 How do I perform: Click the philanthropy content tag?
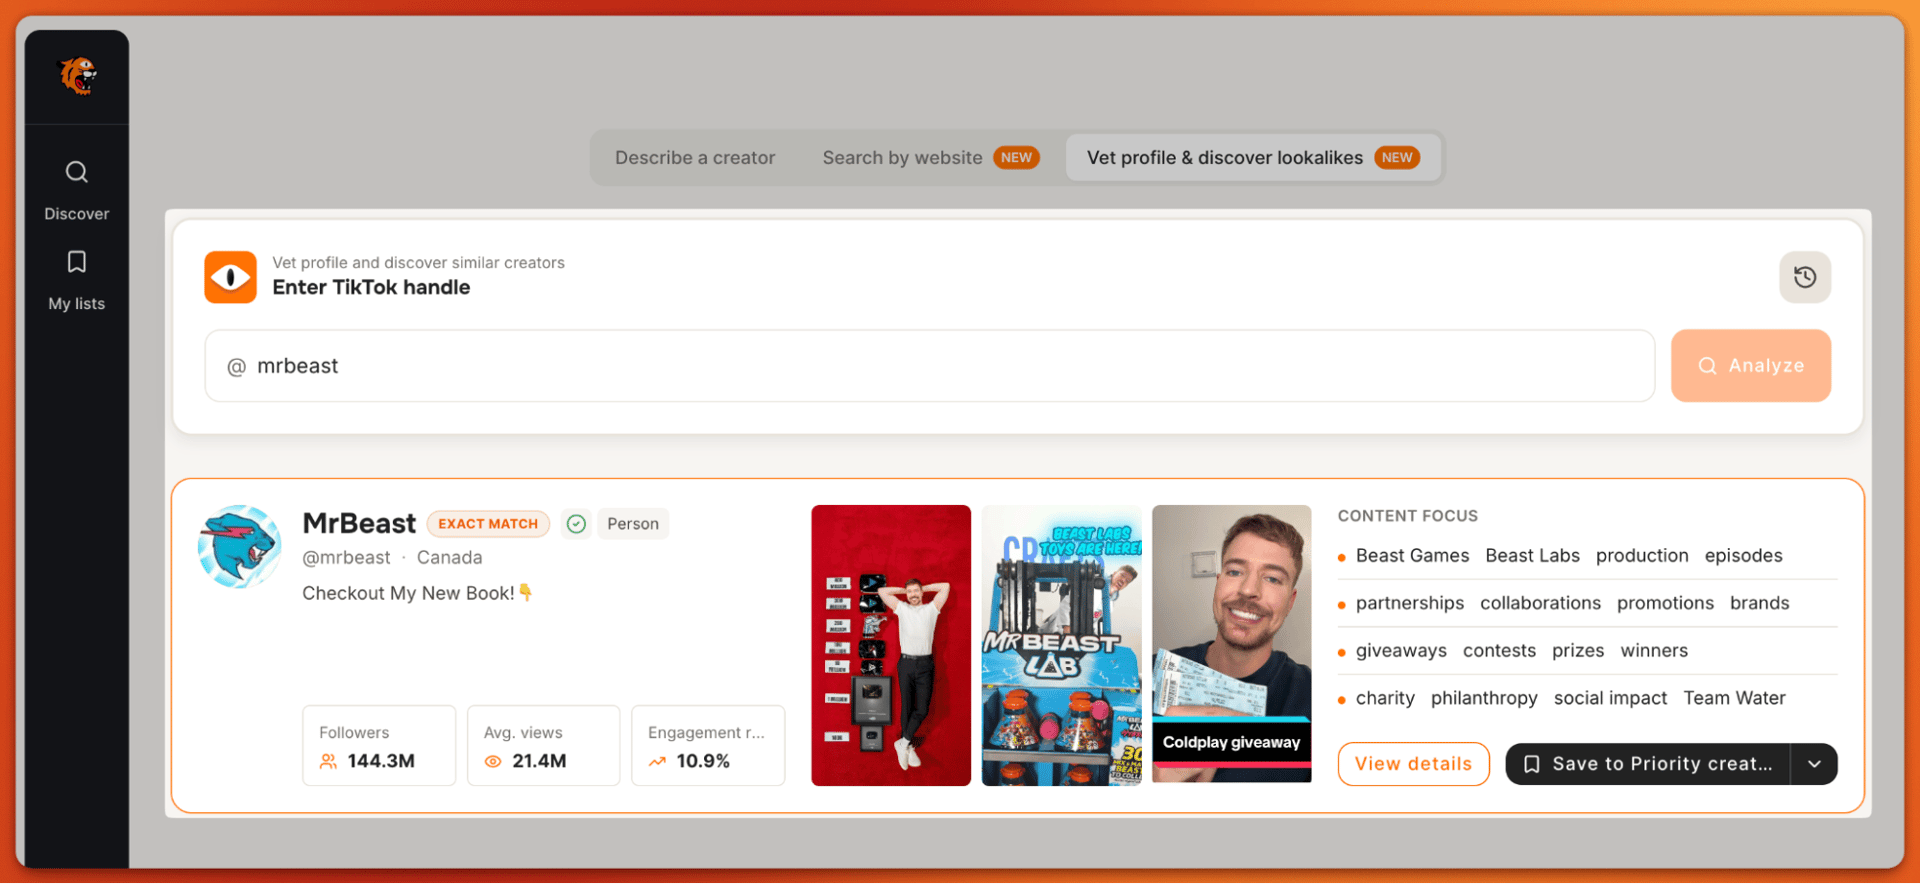[1484, 699]
